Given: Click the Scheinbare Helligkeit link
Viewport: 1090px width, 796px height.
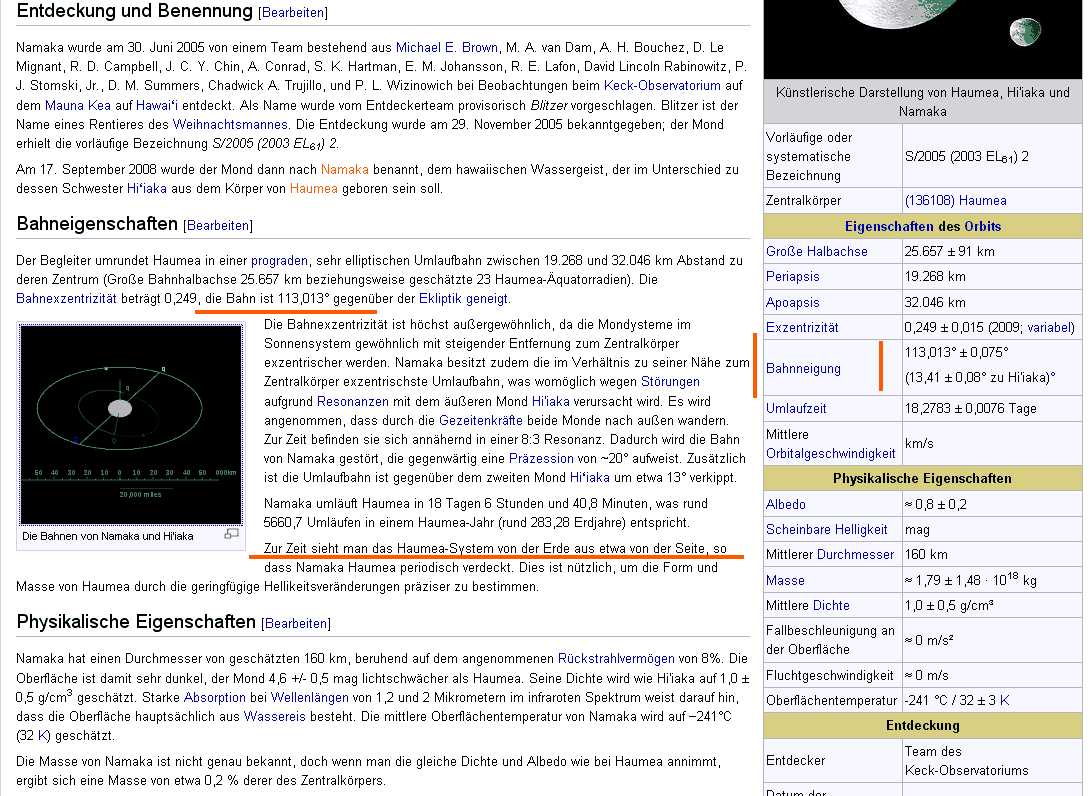Looking at the screenshot, I should (x=826, y=530).
